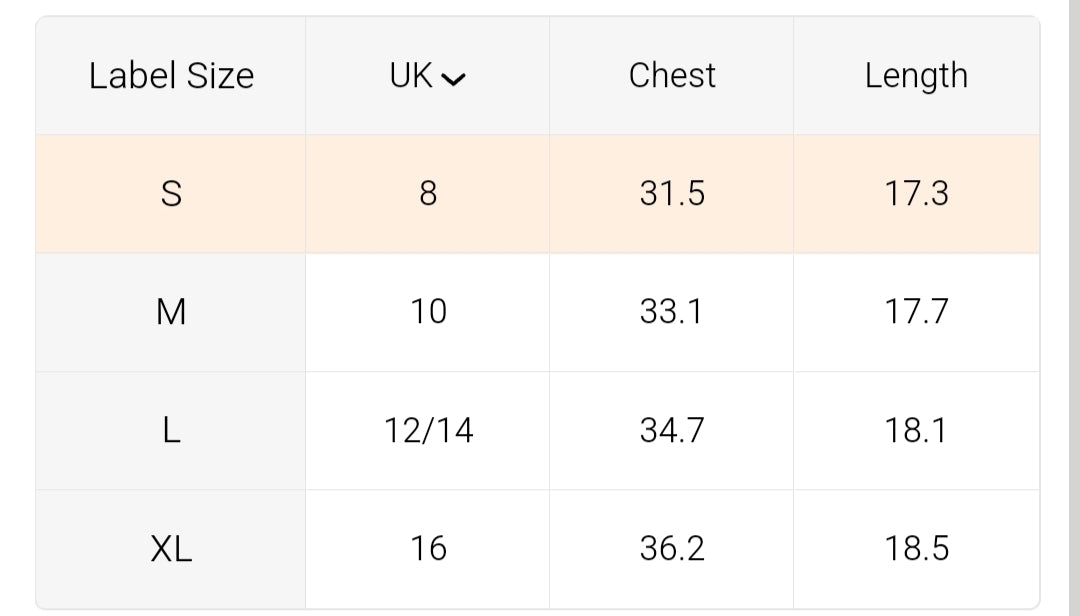The image size is (1080, 616).
Task: Click chest measurement 33.1
Action: (x=672, y=312)
